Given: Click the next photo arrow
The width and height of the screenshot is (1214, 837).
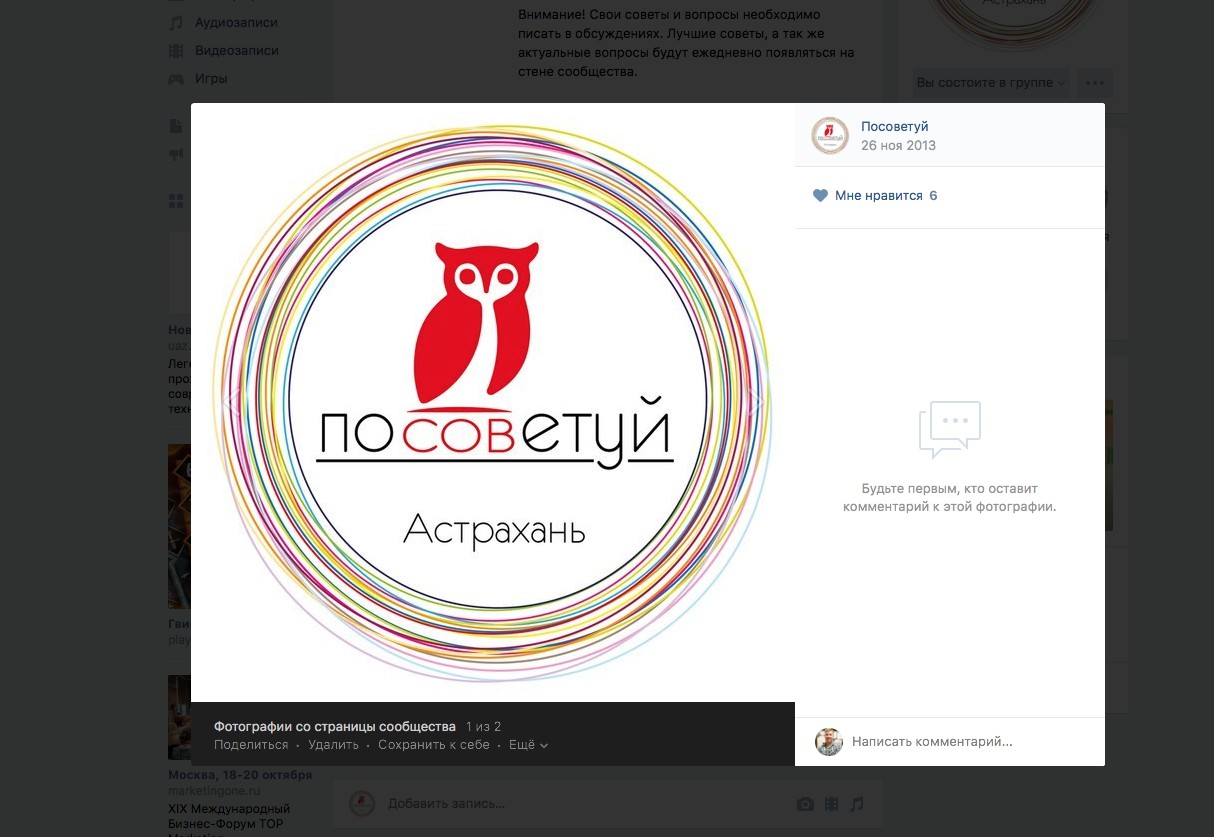Looking at the screenshot, I should pyautogui.click(x=756, y=401).
